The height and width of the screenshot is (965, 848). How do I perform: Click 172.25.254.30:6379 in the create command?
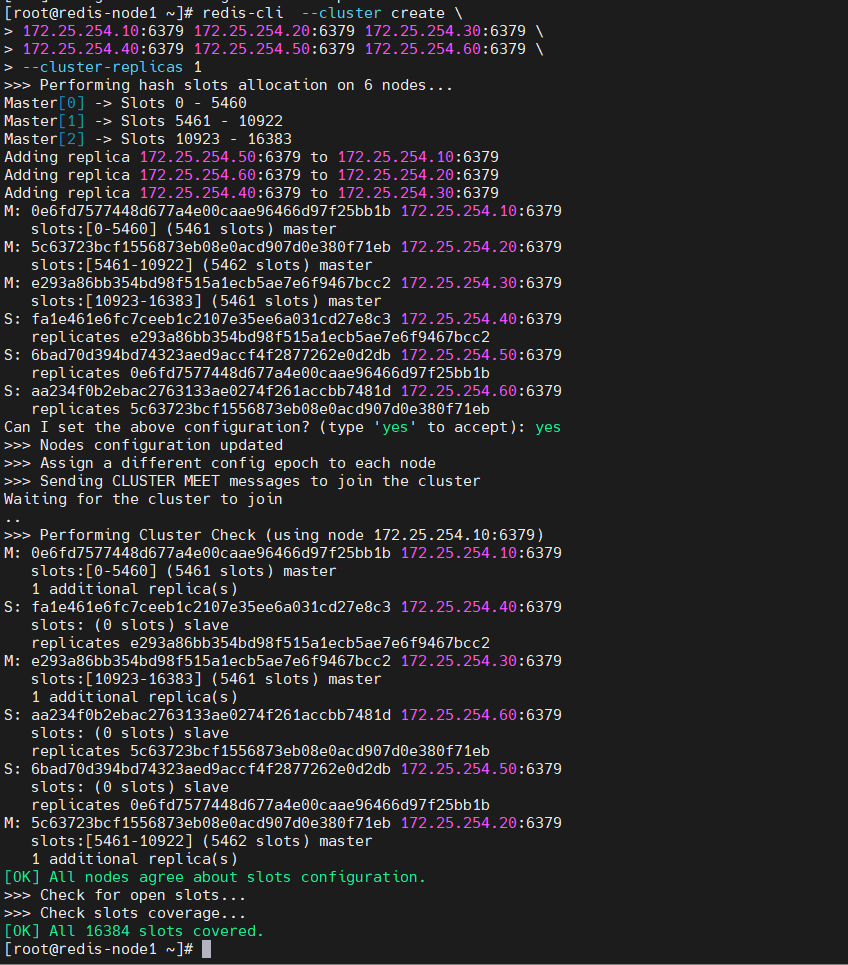(445, 31)
